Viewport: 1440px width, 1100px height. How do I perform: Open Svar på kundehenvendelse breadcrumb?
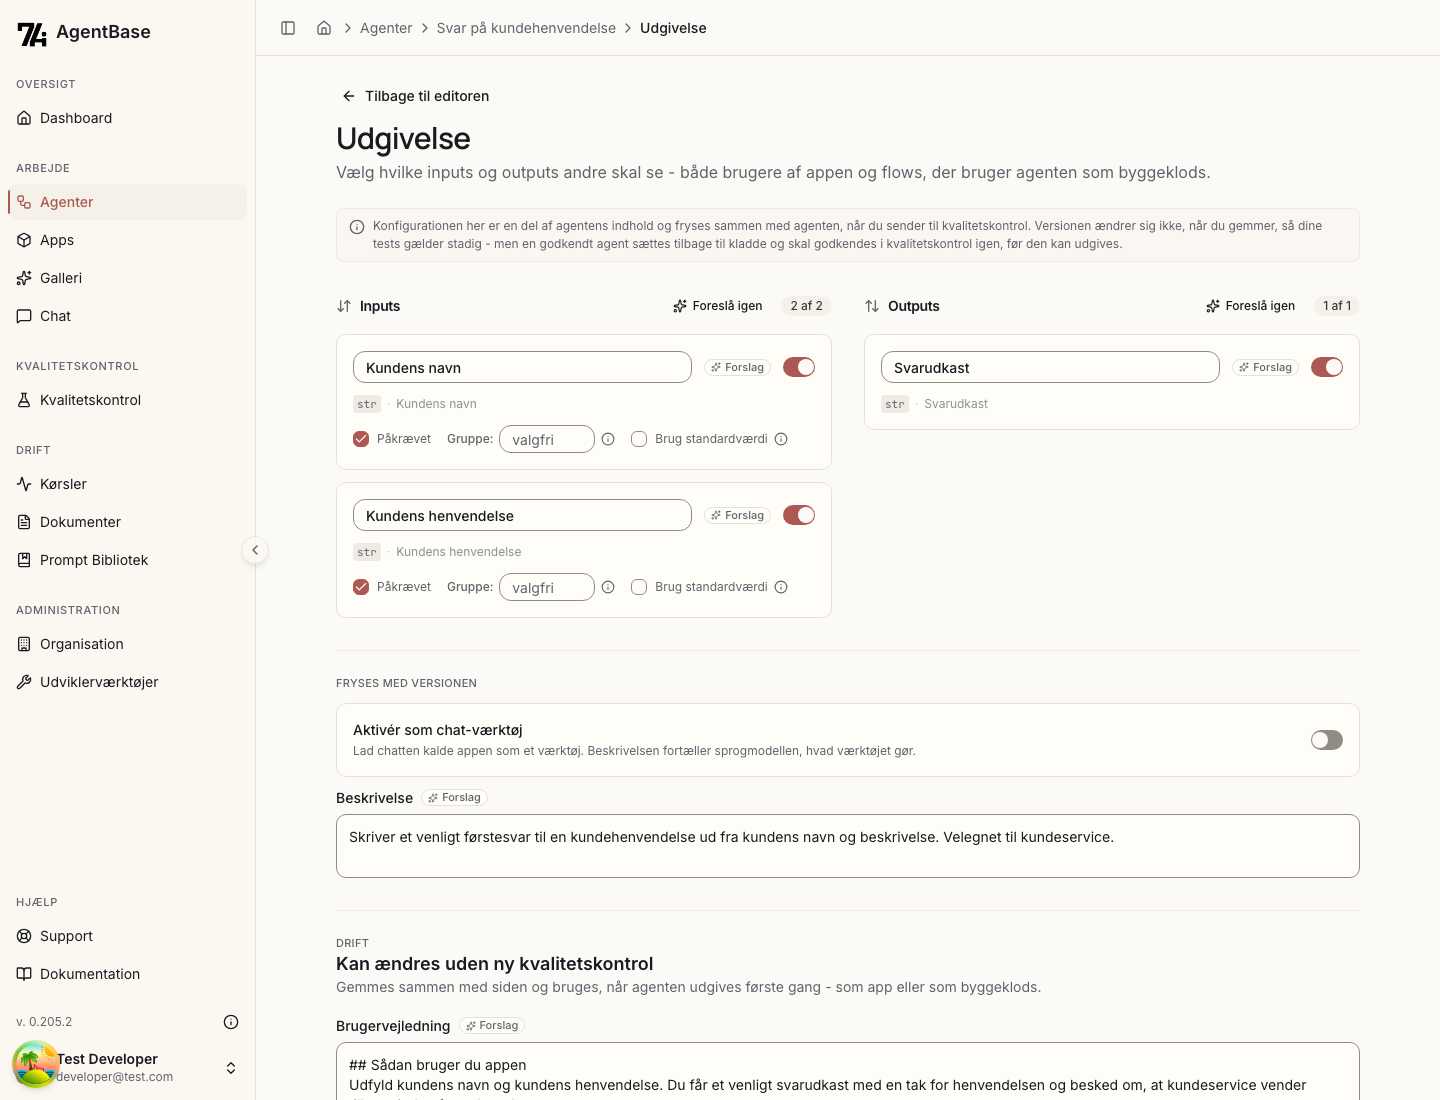coord(526,28)
